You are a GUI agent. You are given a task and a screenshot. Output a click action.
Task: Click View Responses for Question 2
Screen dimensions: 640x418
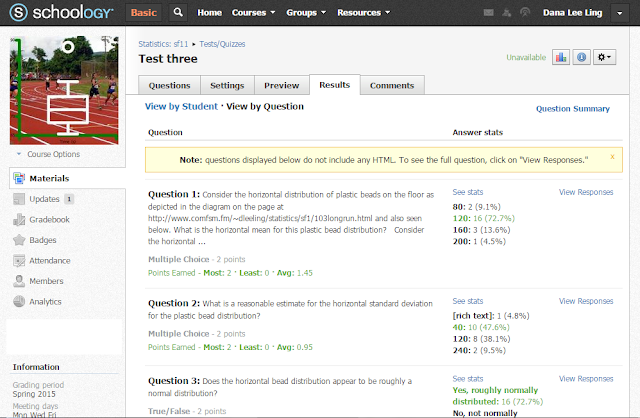tap(586, 301)
